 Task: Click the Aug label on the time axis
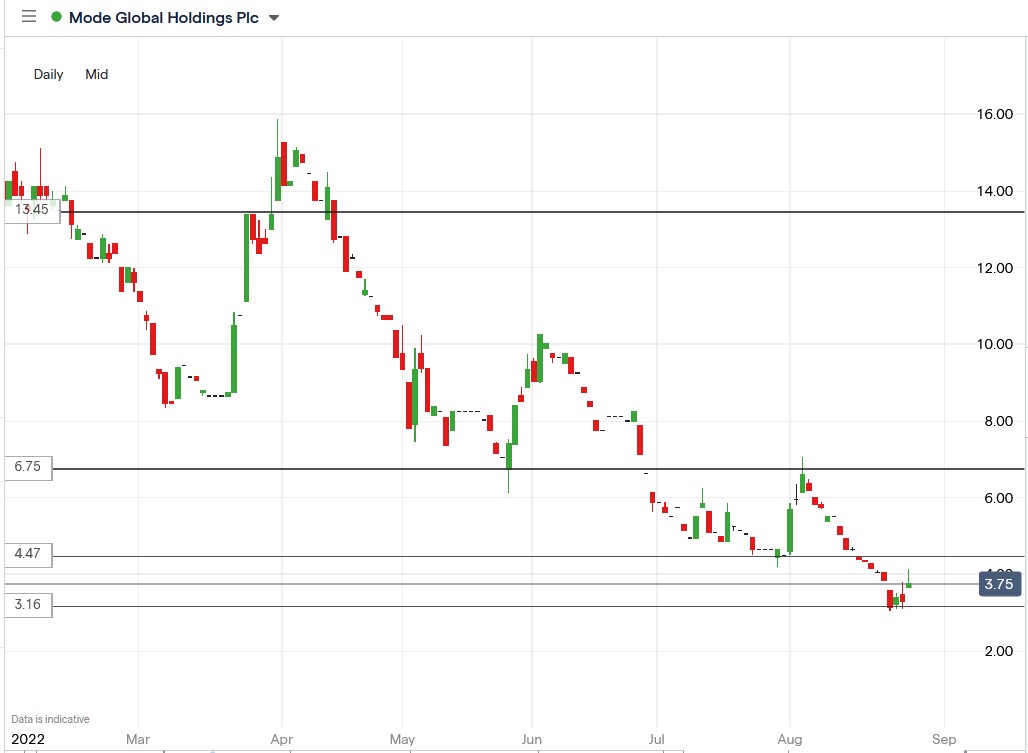789,738
